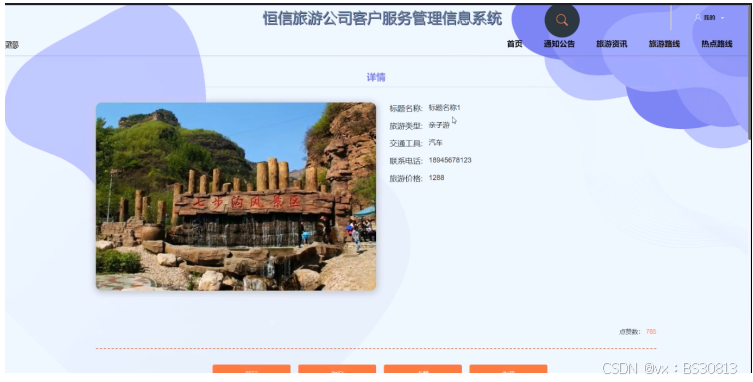Click the 旅游价格 label
Screen dimensions: 753x382
click(406, 178)
